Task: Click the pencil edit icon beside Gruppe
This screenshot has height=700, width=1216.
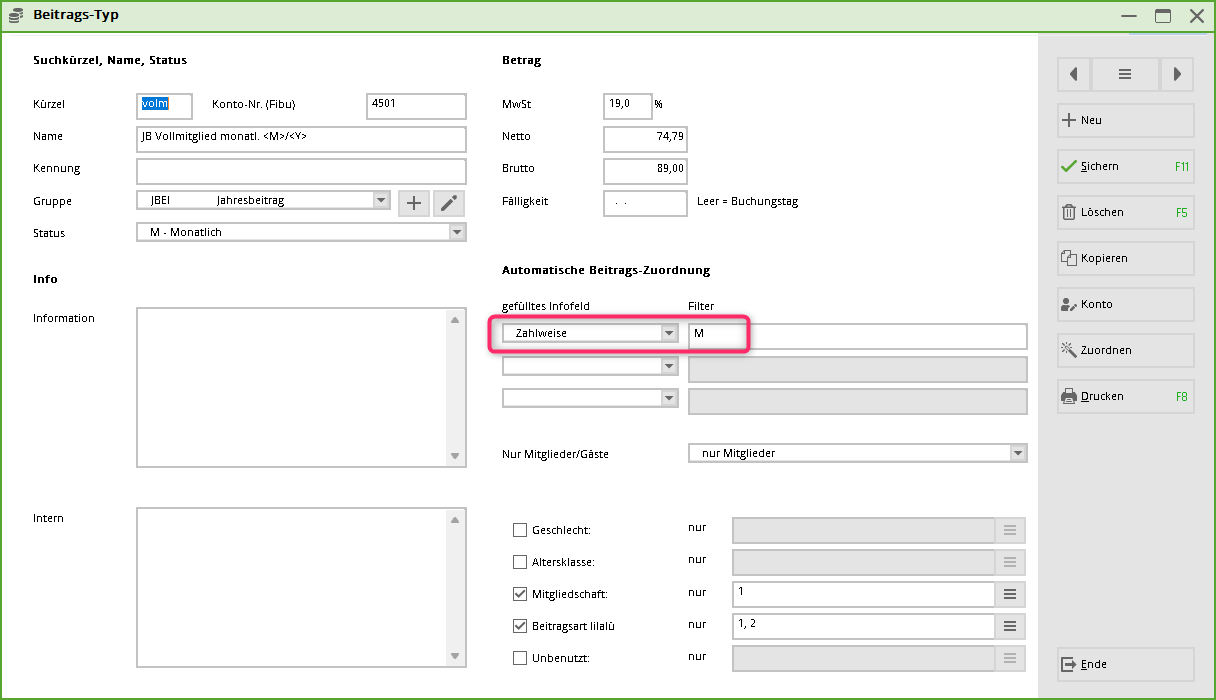Action: (x=449, y=203)
